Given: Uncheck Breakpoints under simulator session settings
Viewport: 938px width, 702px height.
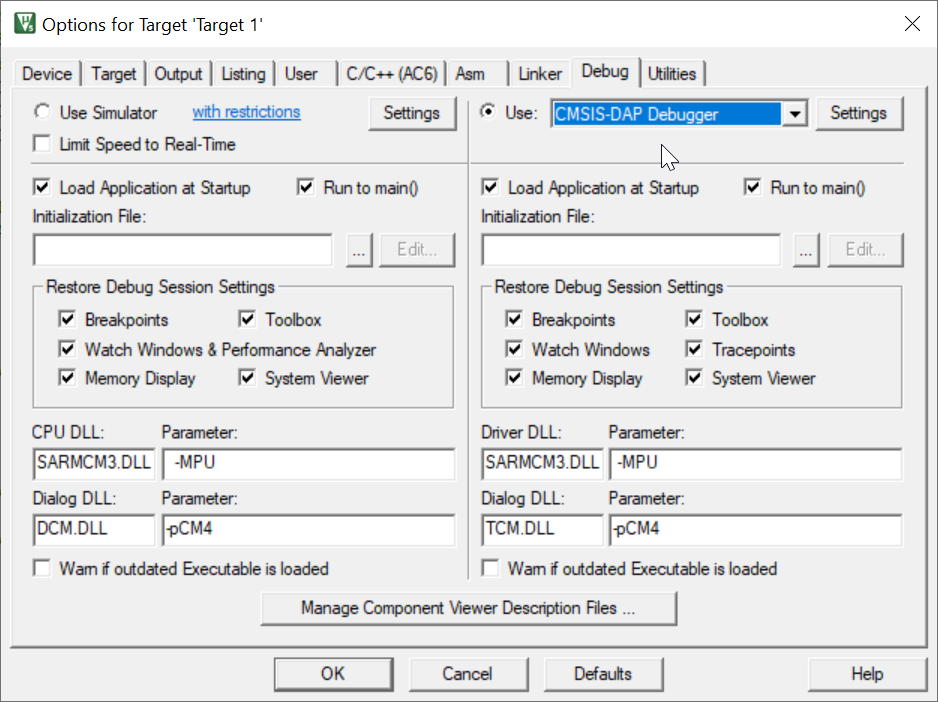Looking at the screenshot, I should pyautogui.click(x=67, y=319).
